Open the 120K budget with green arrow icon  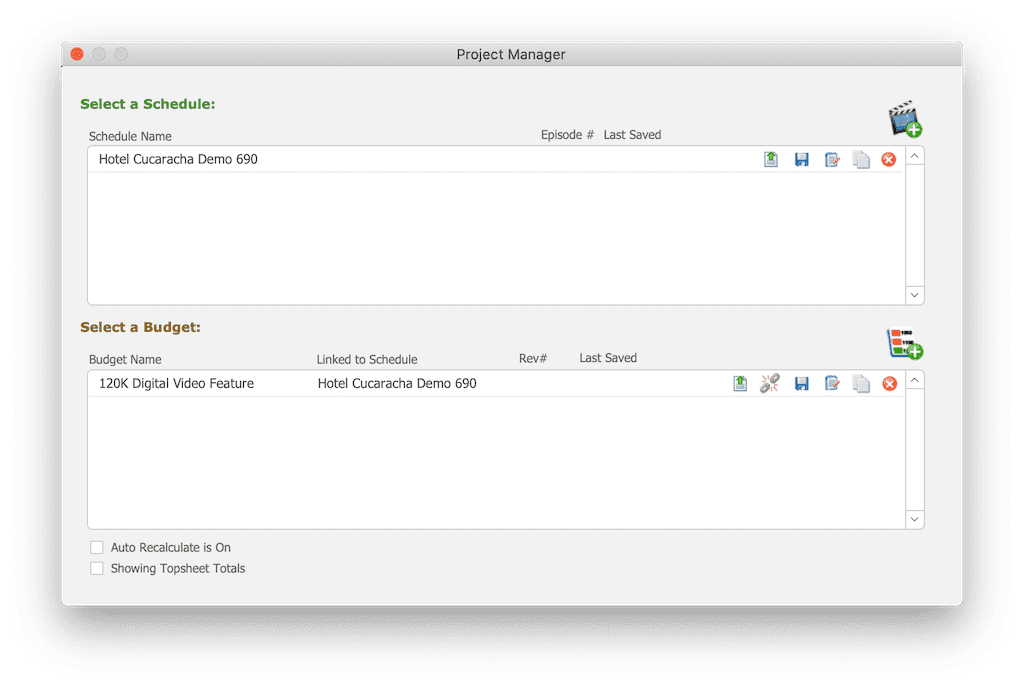pyautogui.click(x=740, y=383)
